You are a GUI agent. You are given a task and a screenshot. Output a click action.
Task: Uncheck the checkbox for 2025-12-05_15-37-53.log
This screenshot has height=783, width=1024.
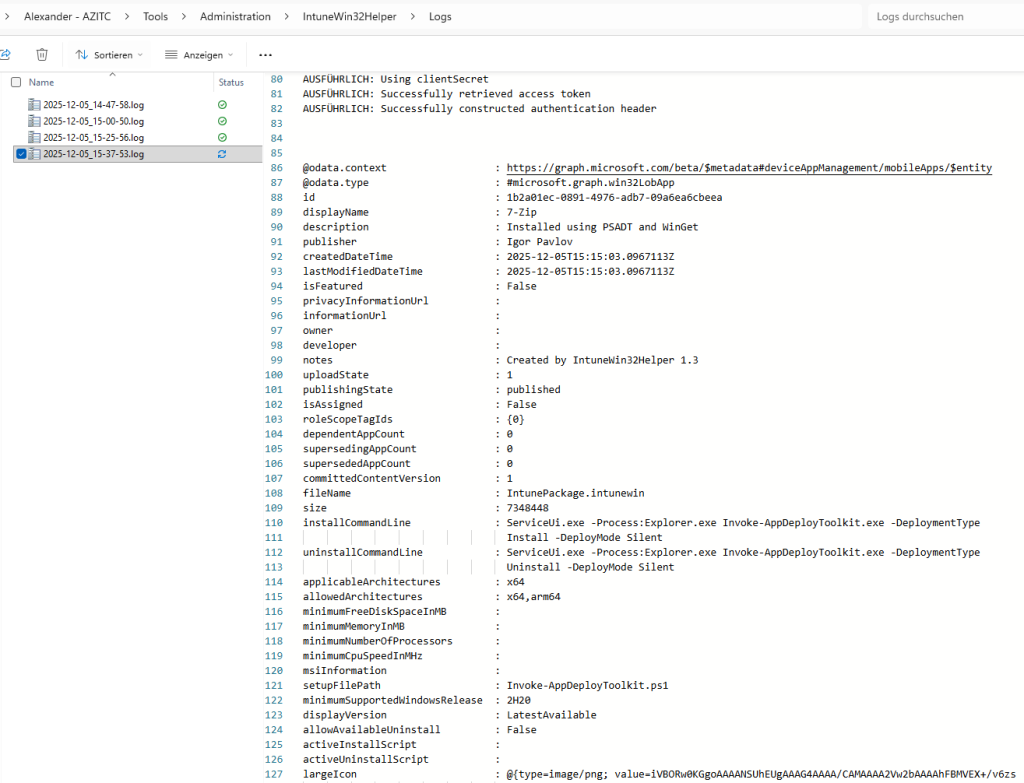[x=21, y=154]
